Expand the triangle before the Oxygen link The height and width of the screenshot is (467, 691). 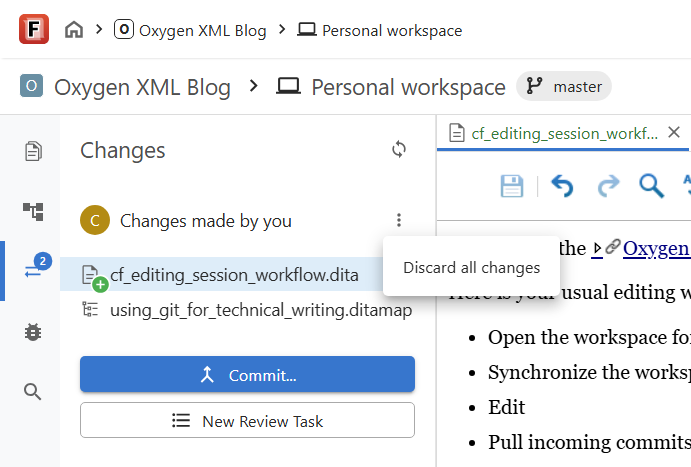tap(597, 248)
